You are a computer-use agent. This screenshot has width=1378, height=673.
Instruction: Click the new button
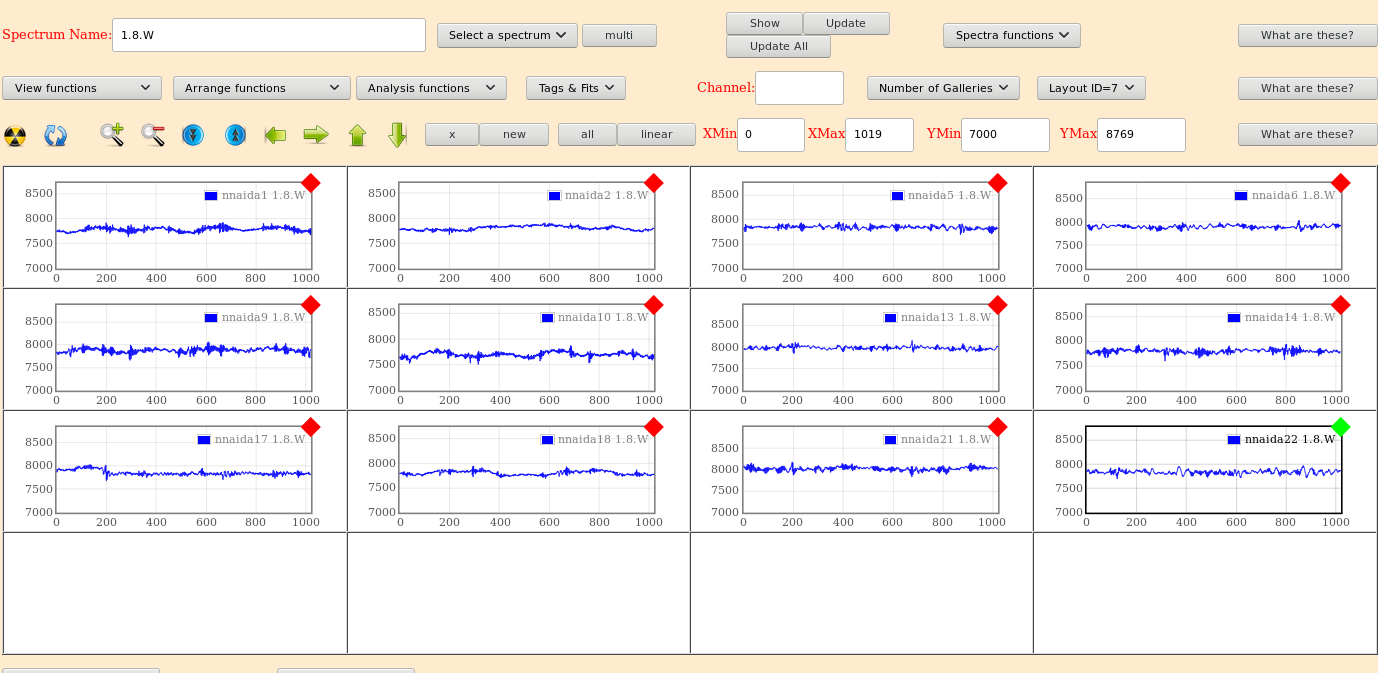click(x=514, y=134)
